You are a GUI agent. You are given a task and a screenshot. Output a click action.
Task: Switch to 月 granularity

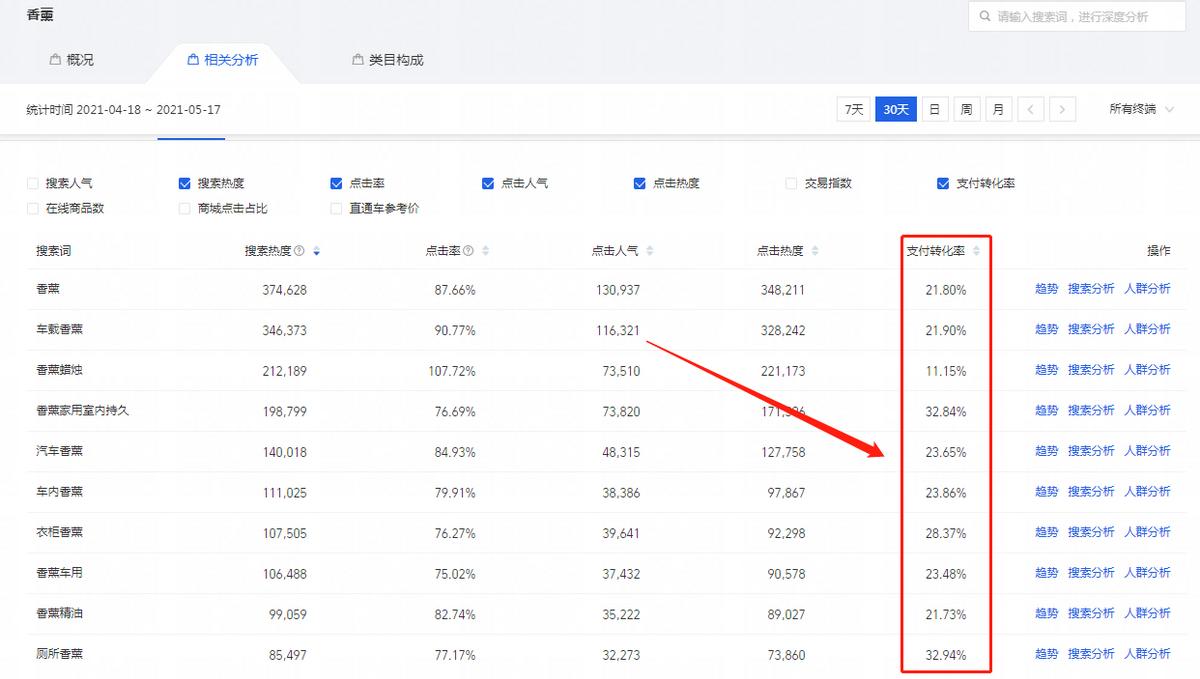998,108
